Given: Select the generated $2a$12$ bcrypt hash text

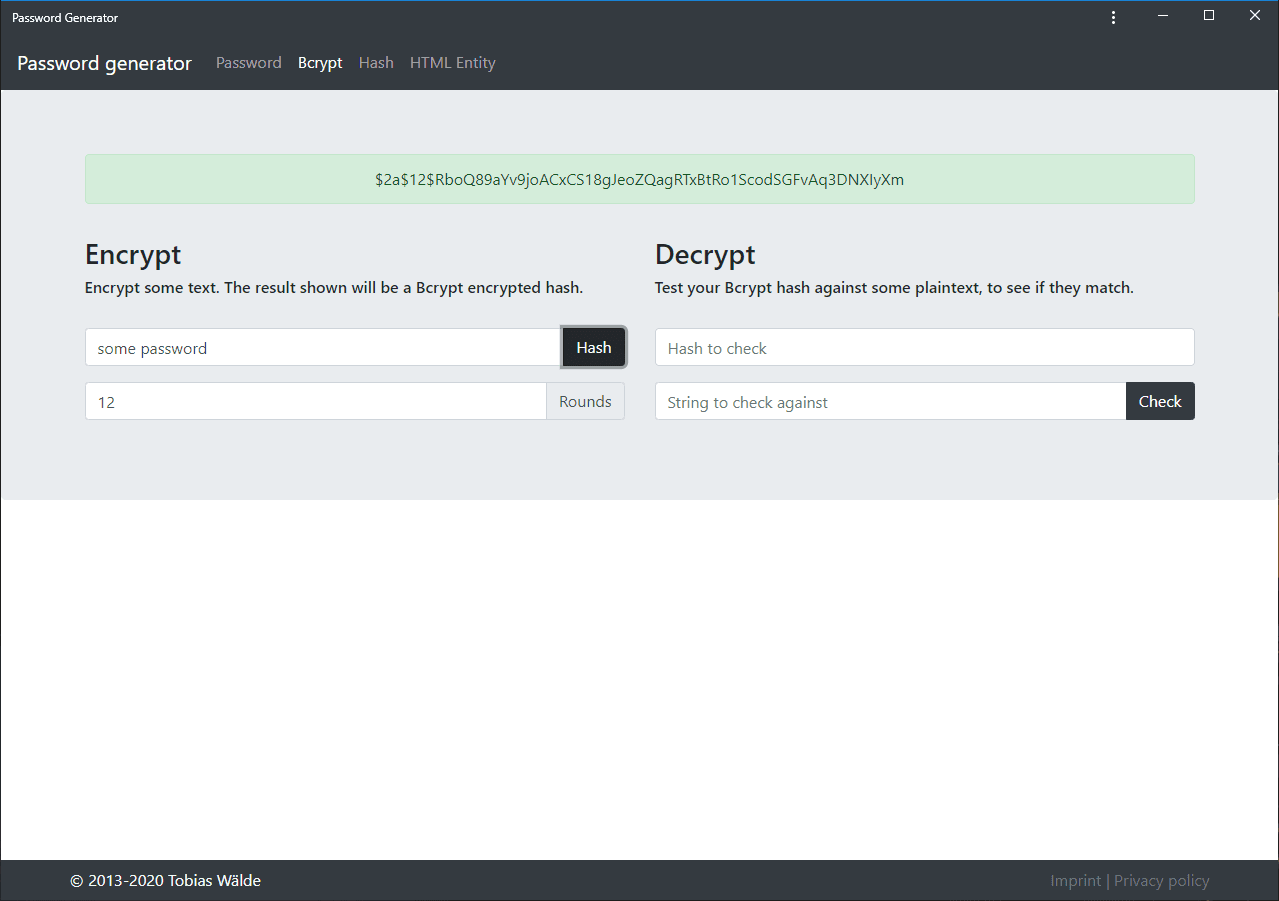Looking at the screenshot, I should pyautogui.click(x=640, y=180).
